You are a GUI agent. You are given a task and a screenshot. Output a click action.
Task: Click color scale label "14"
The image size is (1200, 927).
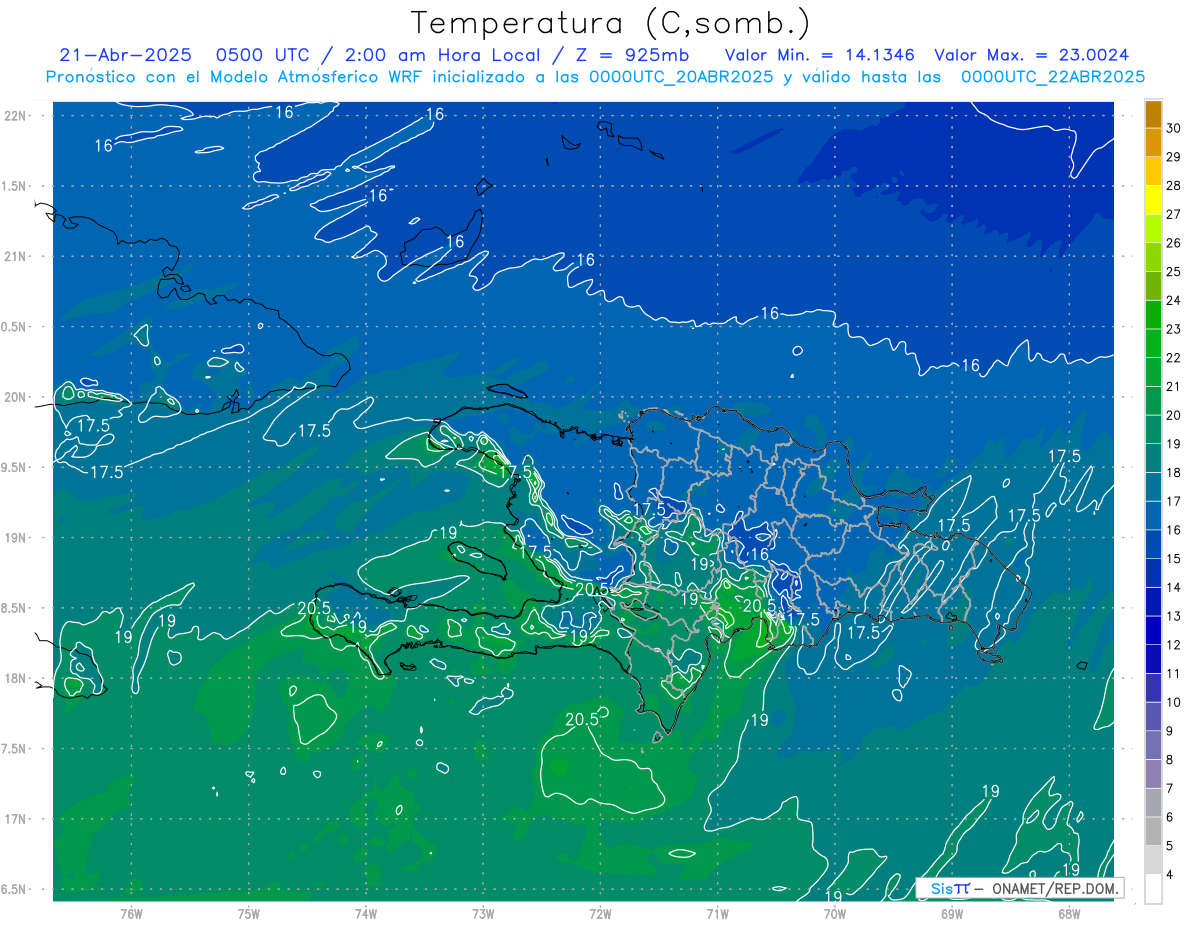pos(1175,588)
